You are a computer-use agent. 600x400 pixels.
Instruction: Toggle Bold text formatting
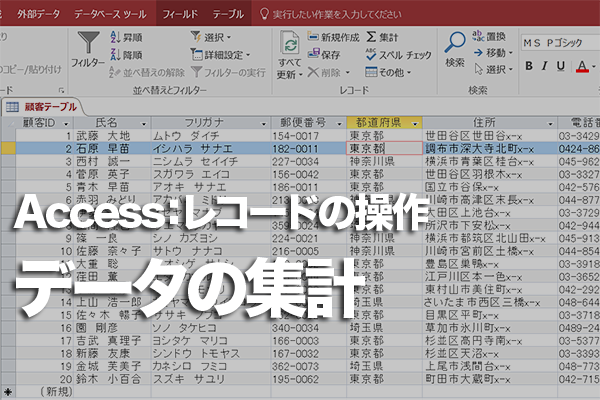531,66
